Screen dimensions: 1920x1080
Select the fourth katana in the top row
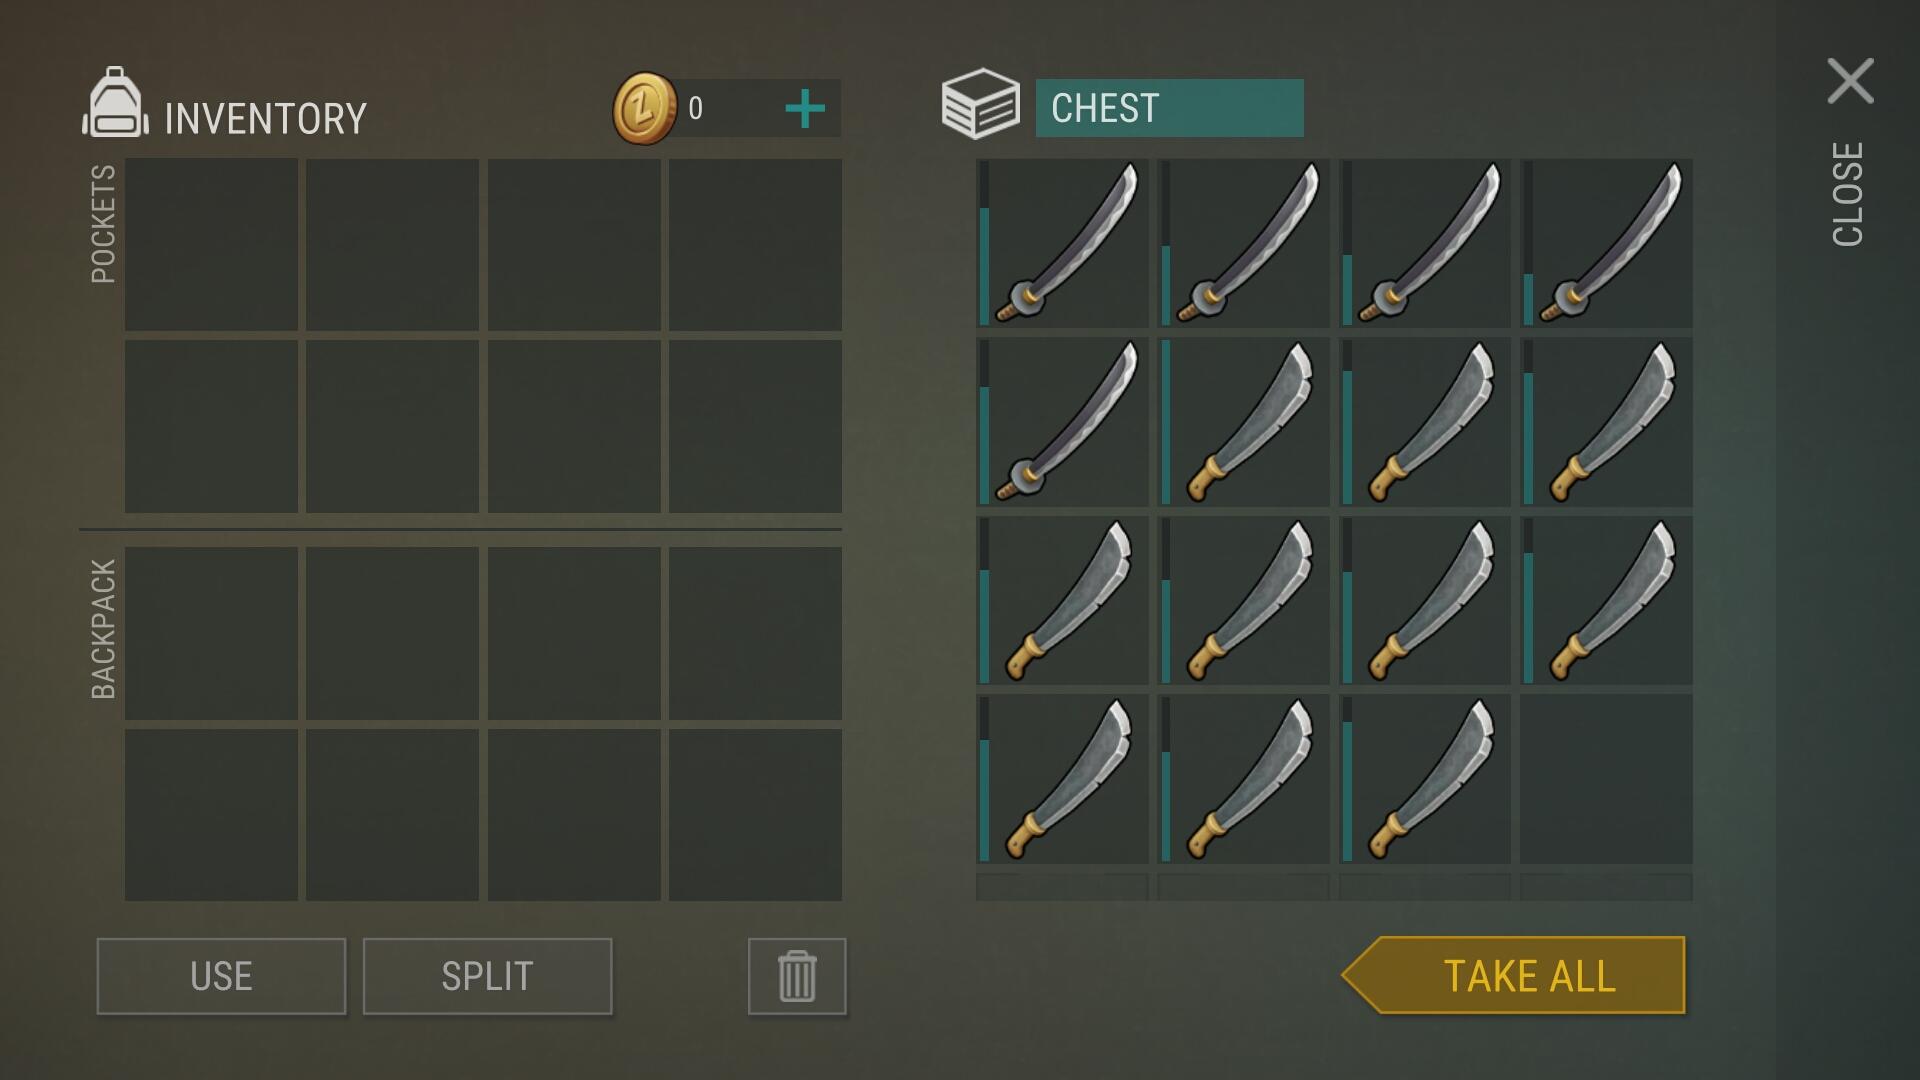coord(1606,243)
